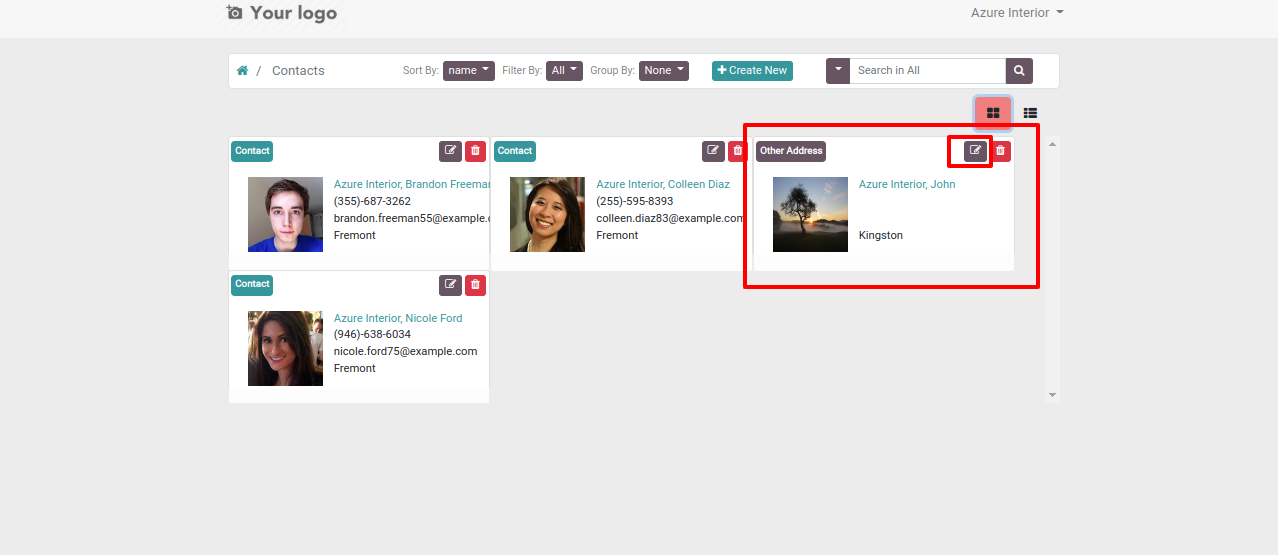
Task: Click the Kingston city text
Action: pos(881,236)
